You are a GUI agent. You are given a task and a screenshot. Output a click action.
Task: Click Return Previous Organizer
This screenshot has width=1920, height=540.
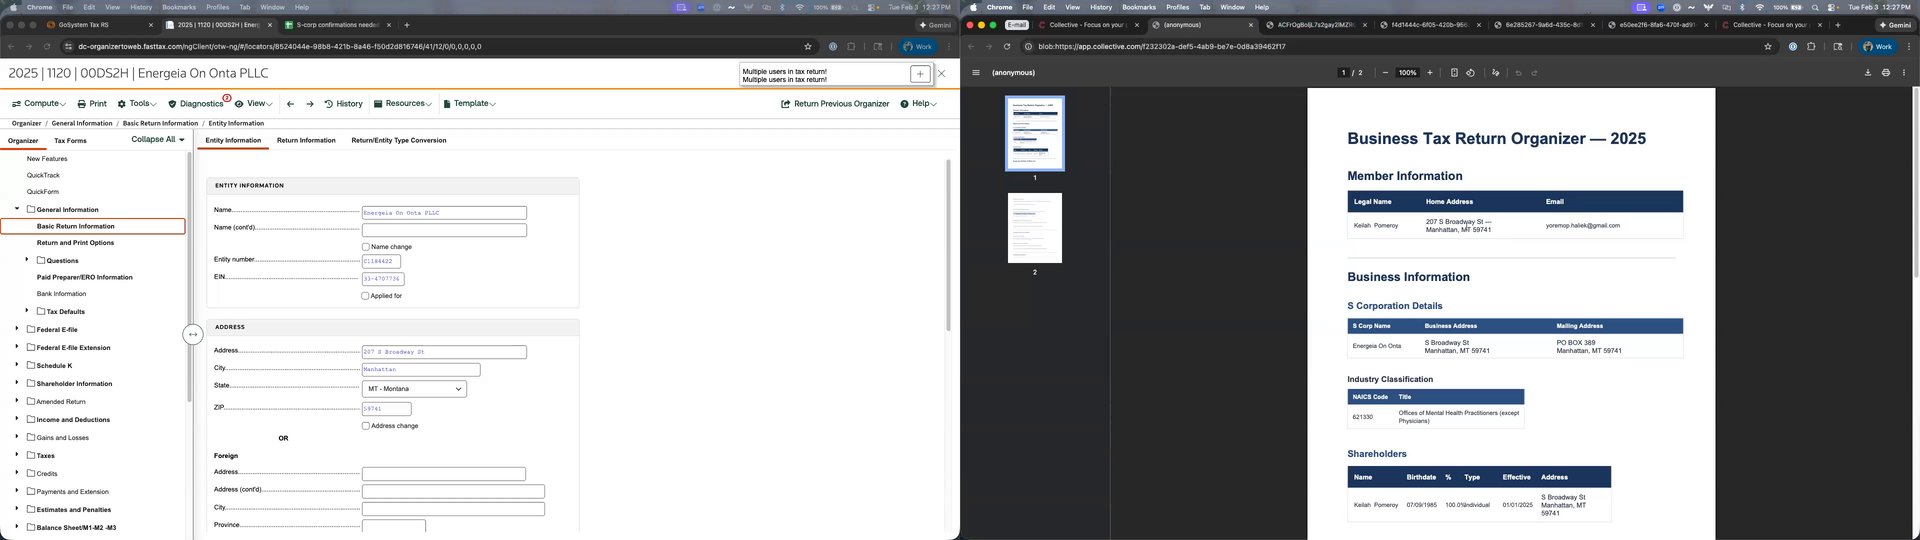(x=835, y=104)
